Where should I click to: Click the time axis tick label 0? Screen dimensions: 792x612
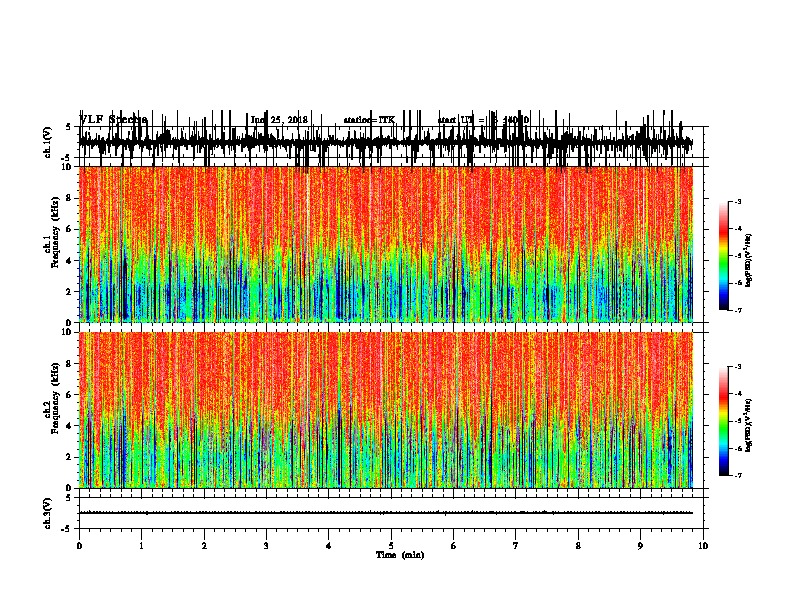coord(79,546)
